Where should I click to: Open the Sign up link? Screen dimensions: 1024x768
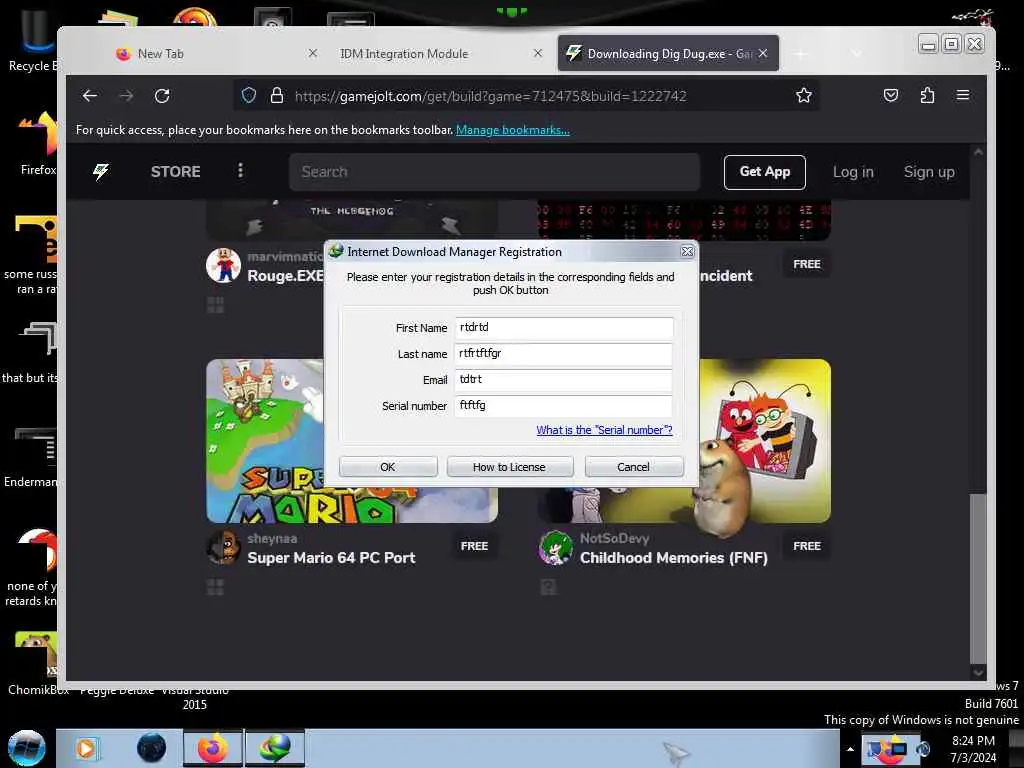929,172
